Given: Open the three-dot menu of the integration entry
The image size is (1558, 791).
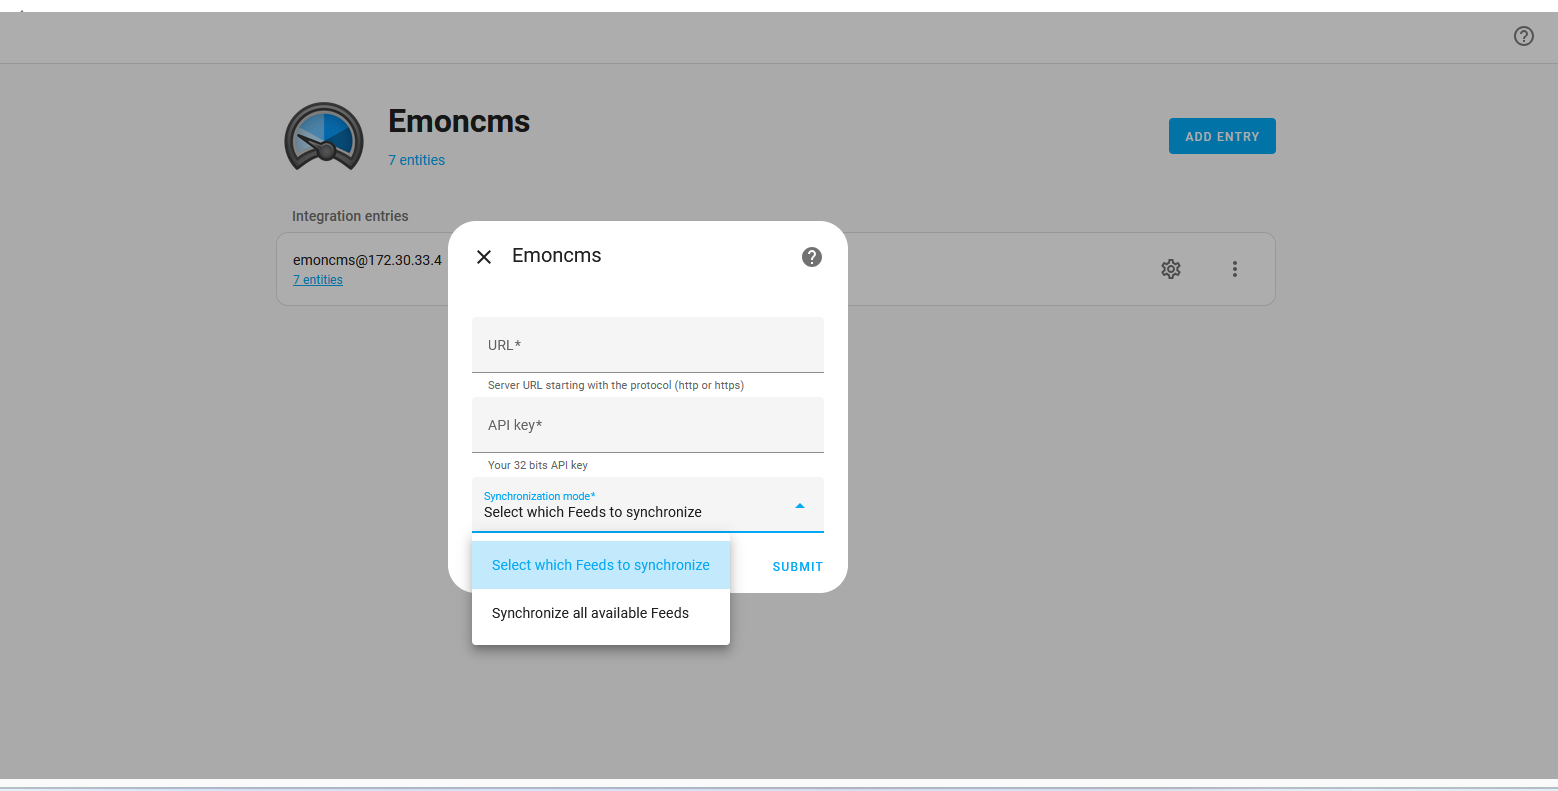Looking at the screenshot, I should click(x=1235, y=269).
